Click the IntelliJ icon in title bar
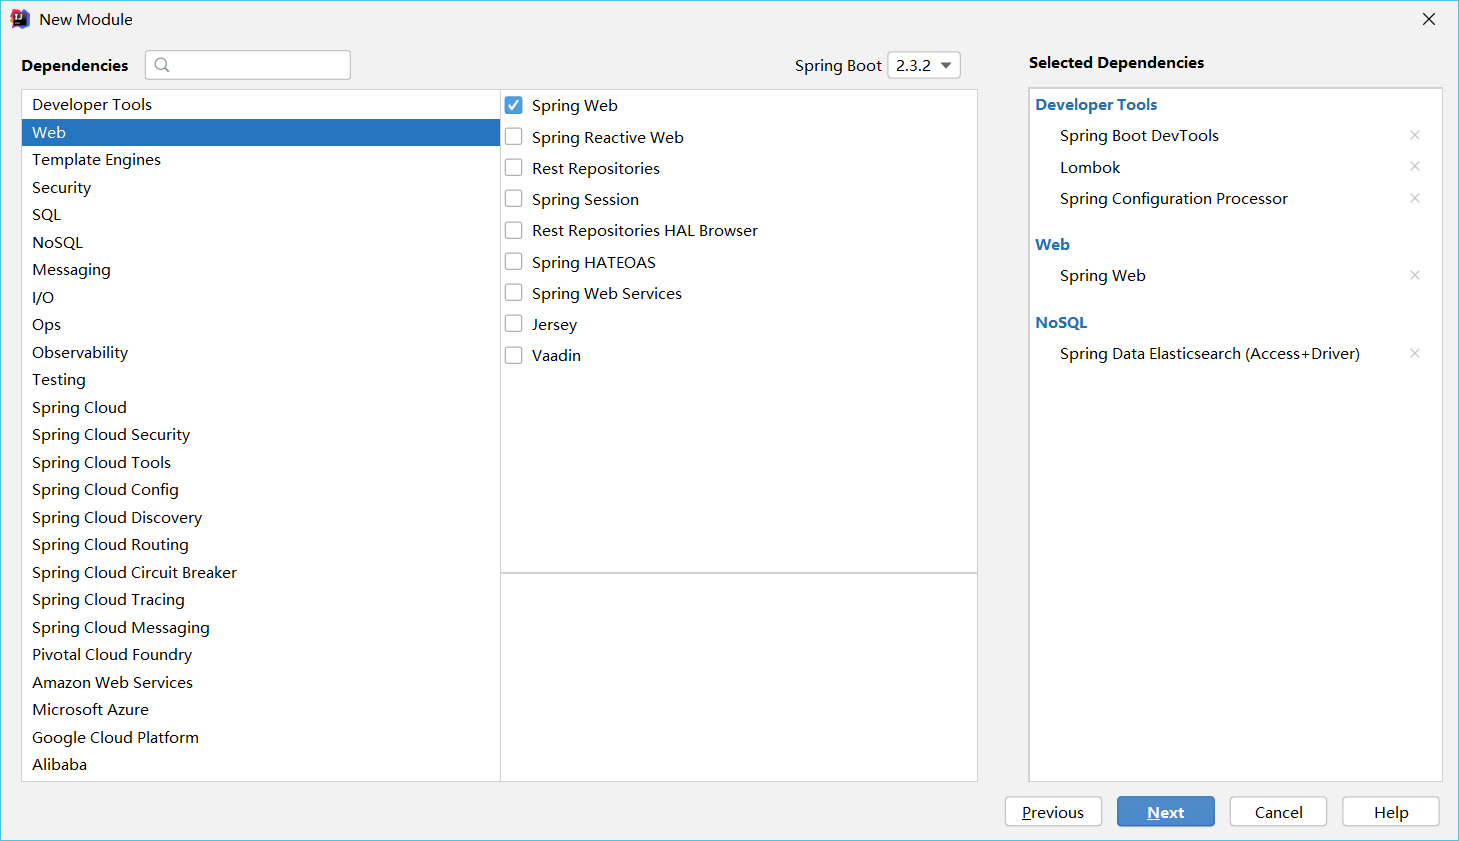Screen dimensions: 1459x841 [20, 19]
